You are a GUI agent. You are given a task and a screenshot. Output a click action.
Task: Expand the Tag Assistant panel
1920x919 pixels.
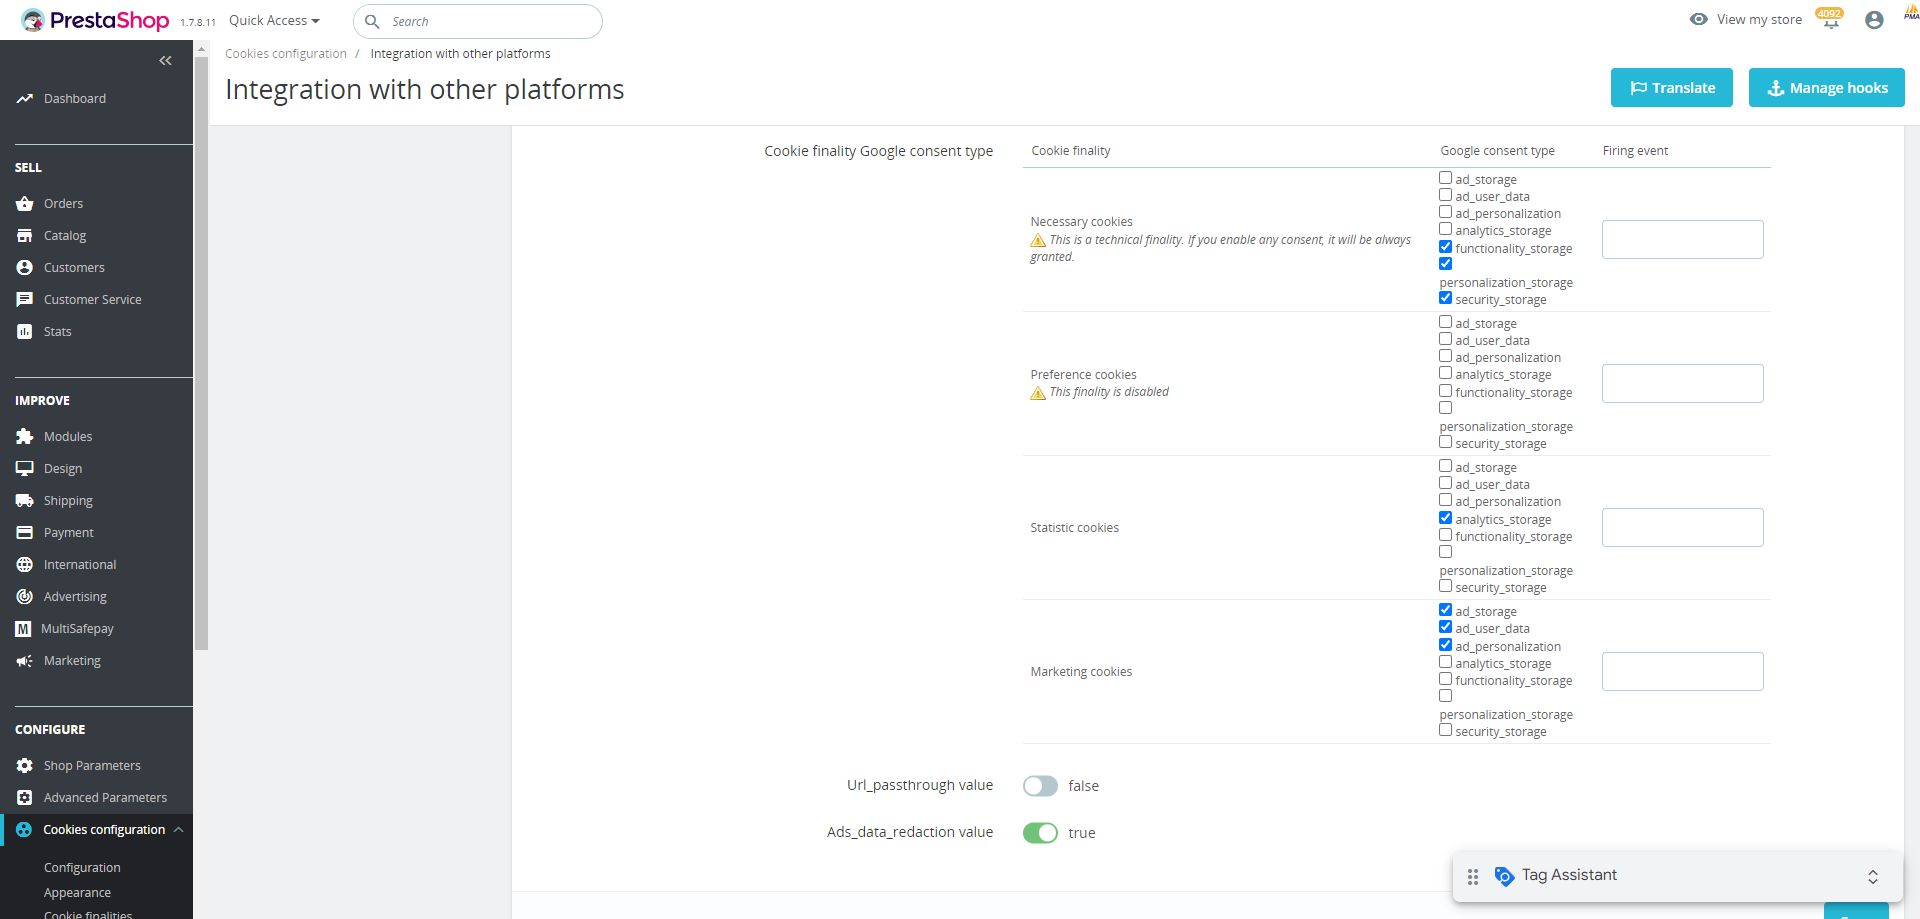1872,877
